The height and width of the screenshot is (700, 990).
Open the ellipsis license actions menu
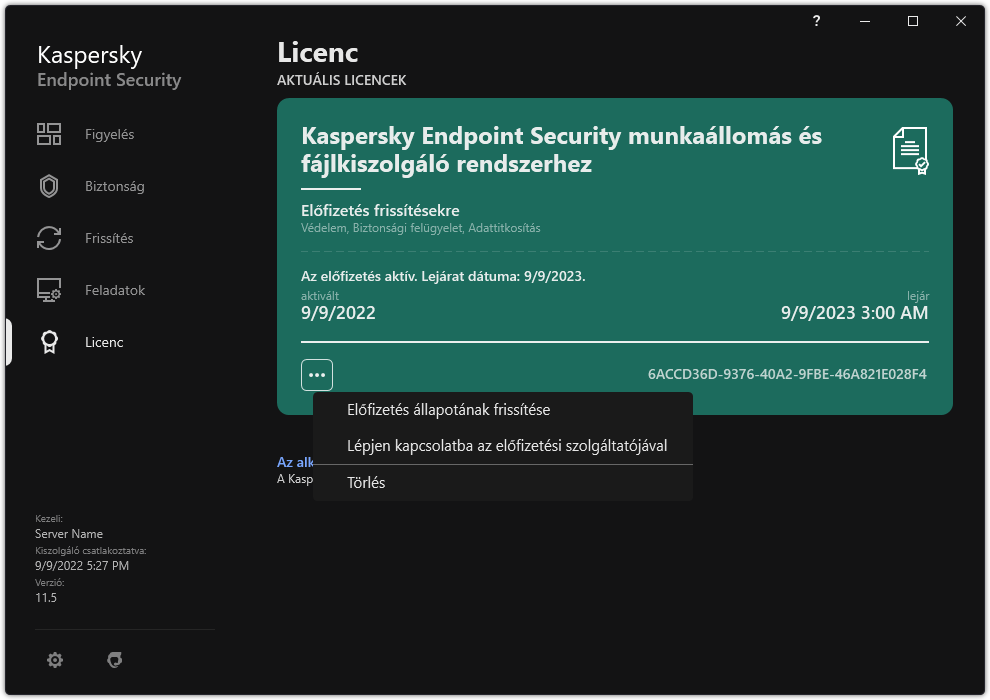coord(317,373)
